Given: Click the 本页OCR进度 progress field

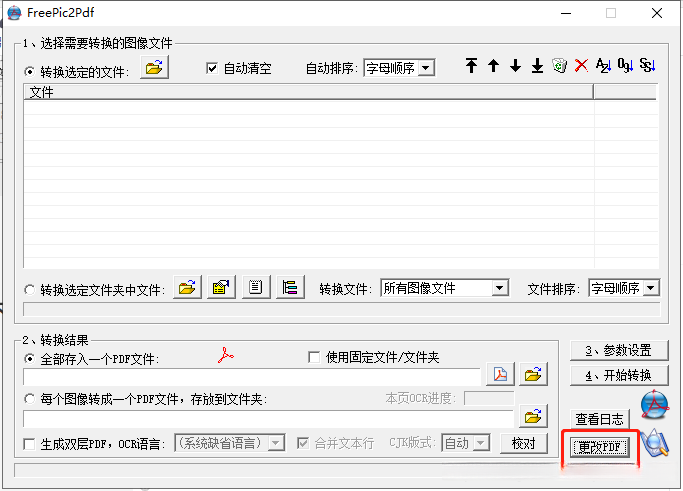Looking at the screenshot, I should click(489, 398).
